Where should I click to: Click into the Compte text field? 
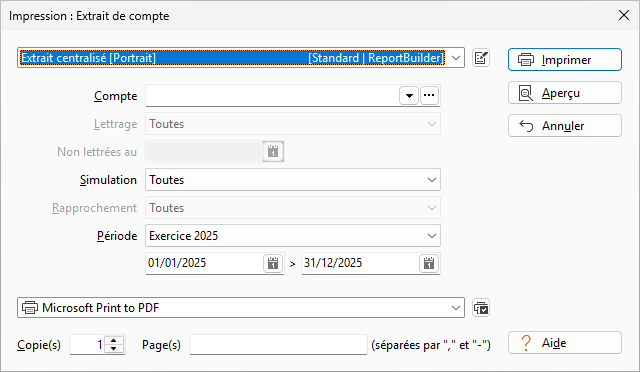(x=272, y=96)
